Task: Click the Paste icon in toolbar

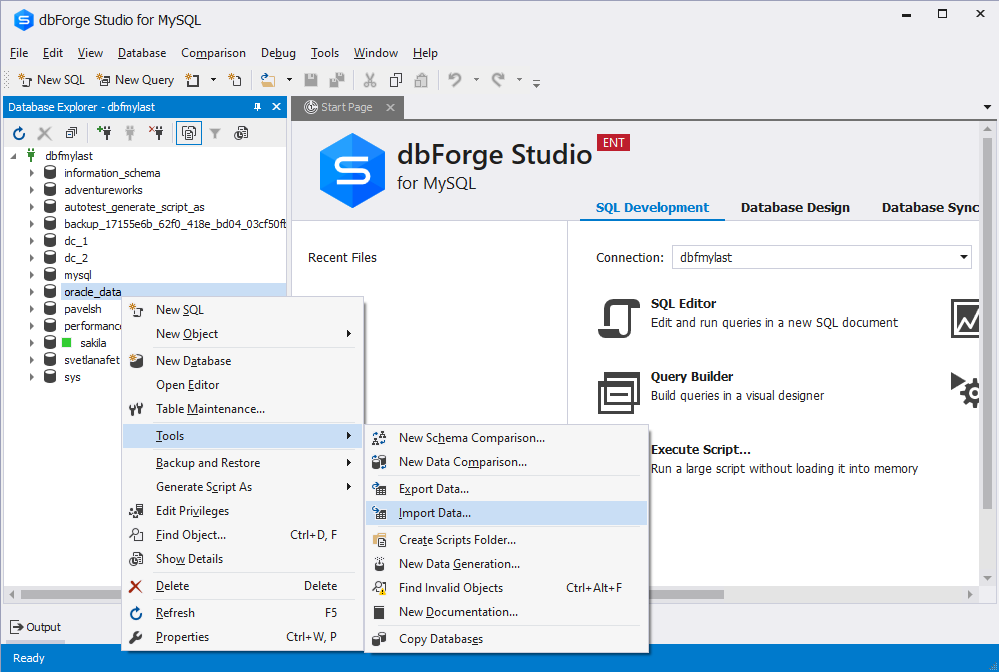Action: [421, 80]
